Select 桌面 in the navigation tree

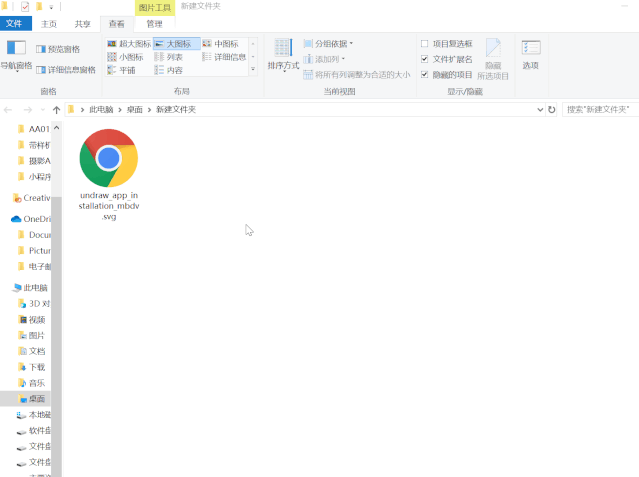tap(26, 399)
